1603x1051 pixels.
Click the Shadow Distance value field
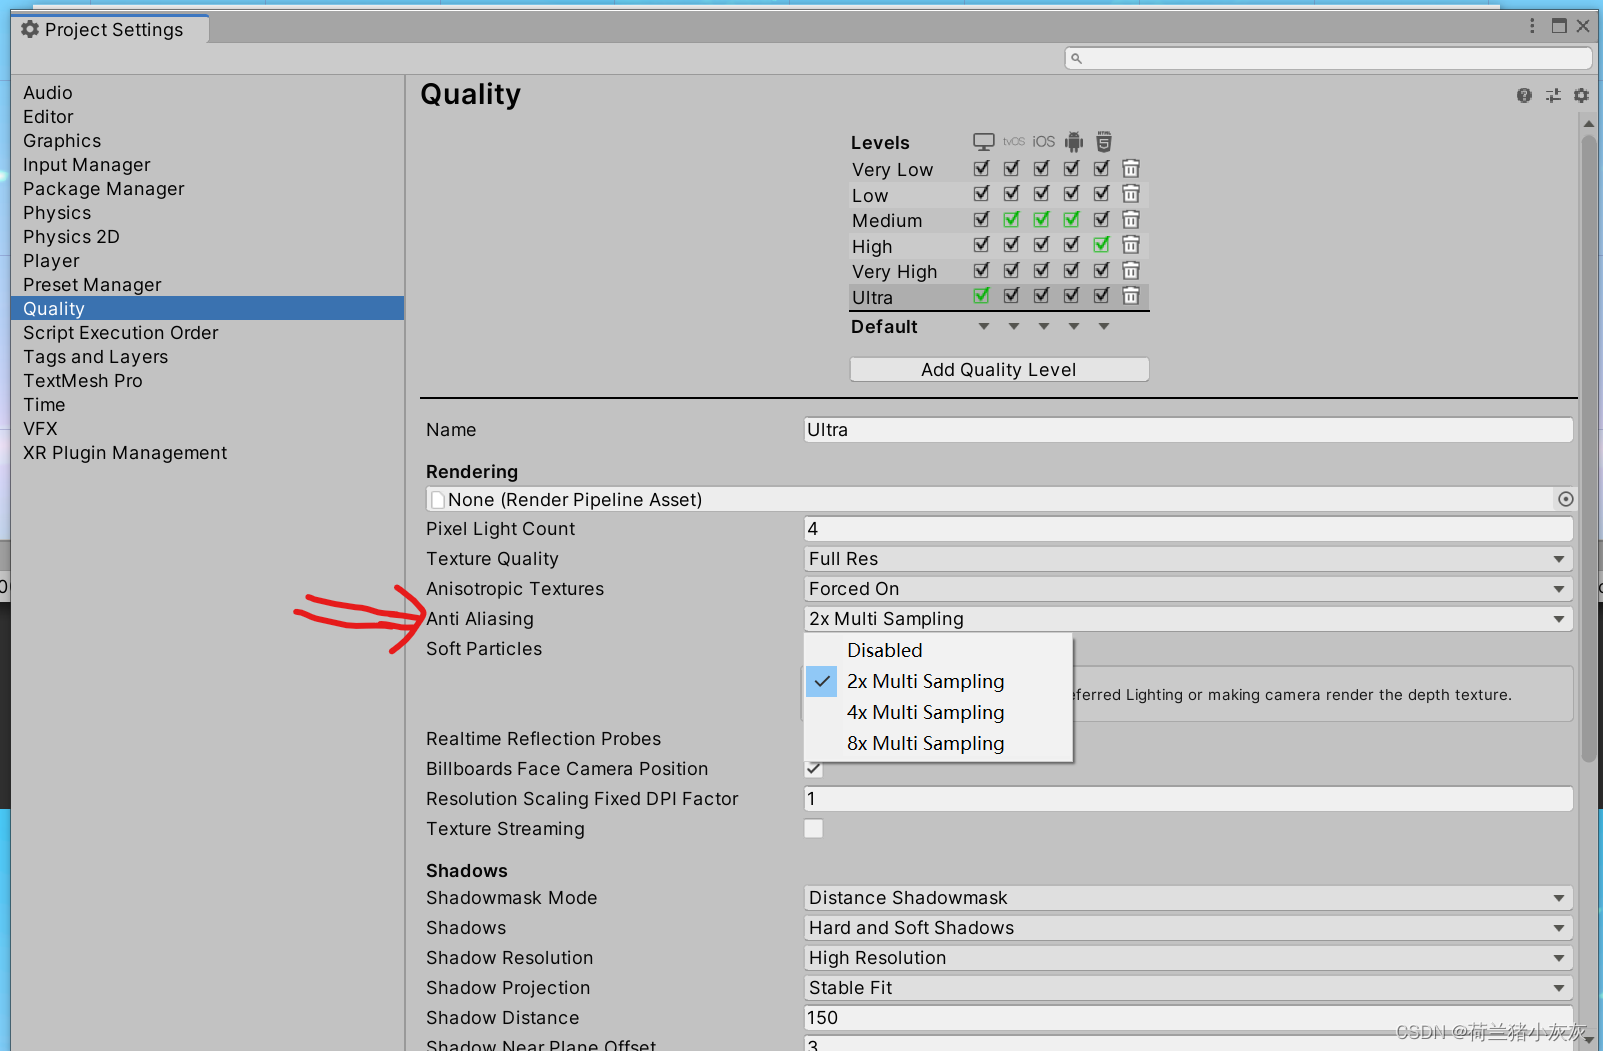tap(1188, 1018)
